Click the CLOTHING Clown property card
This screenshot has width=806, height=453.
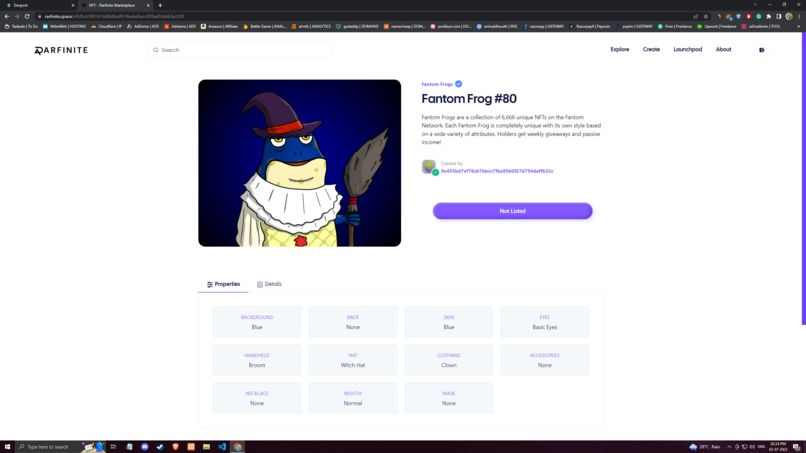tap(449, 360)
